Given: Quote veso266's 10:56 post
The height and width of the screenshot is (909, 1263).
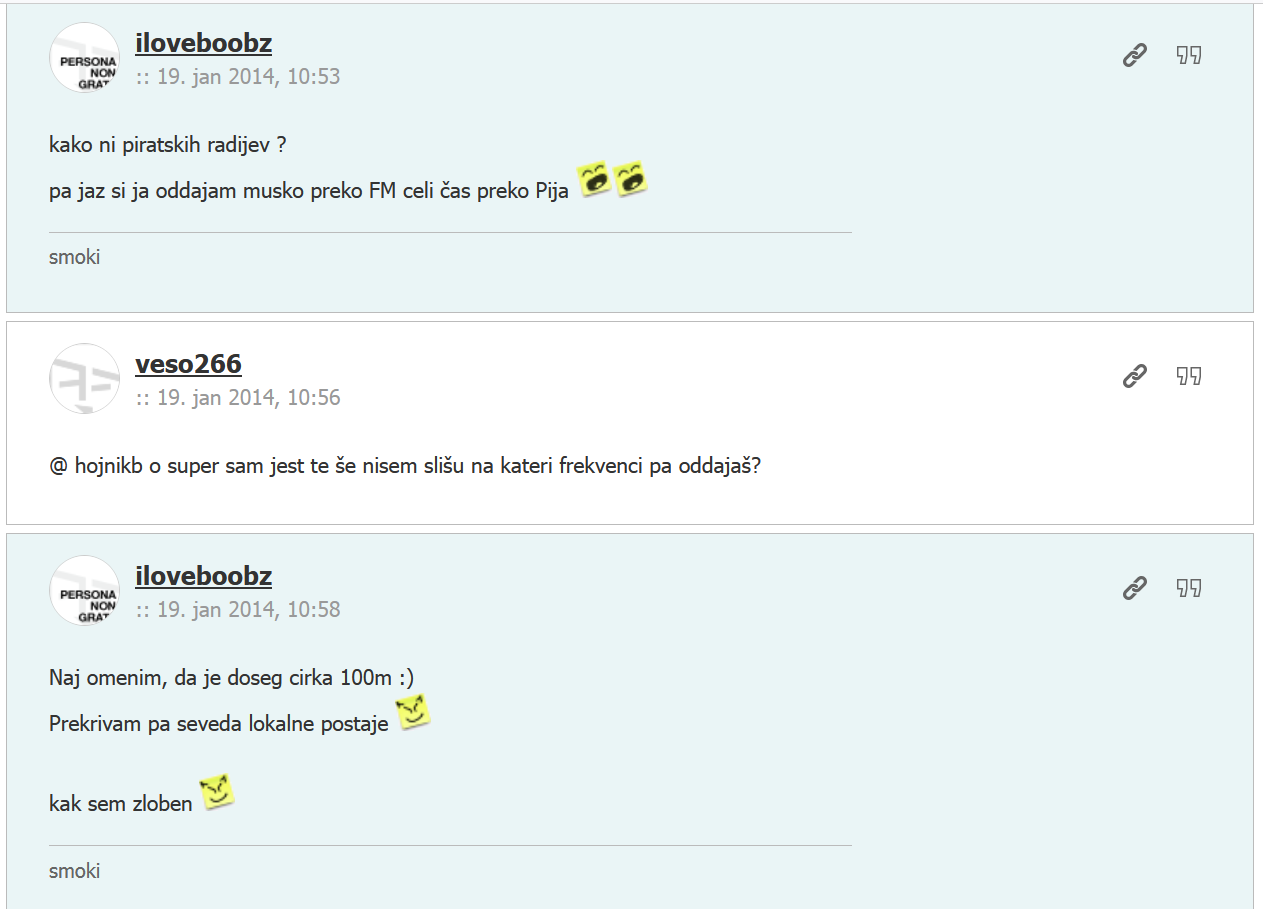Looking at the screenshot, I should pos(1188,376).
